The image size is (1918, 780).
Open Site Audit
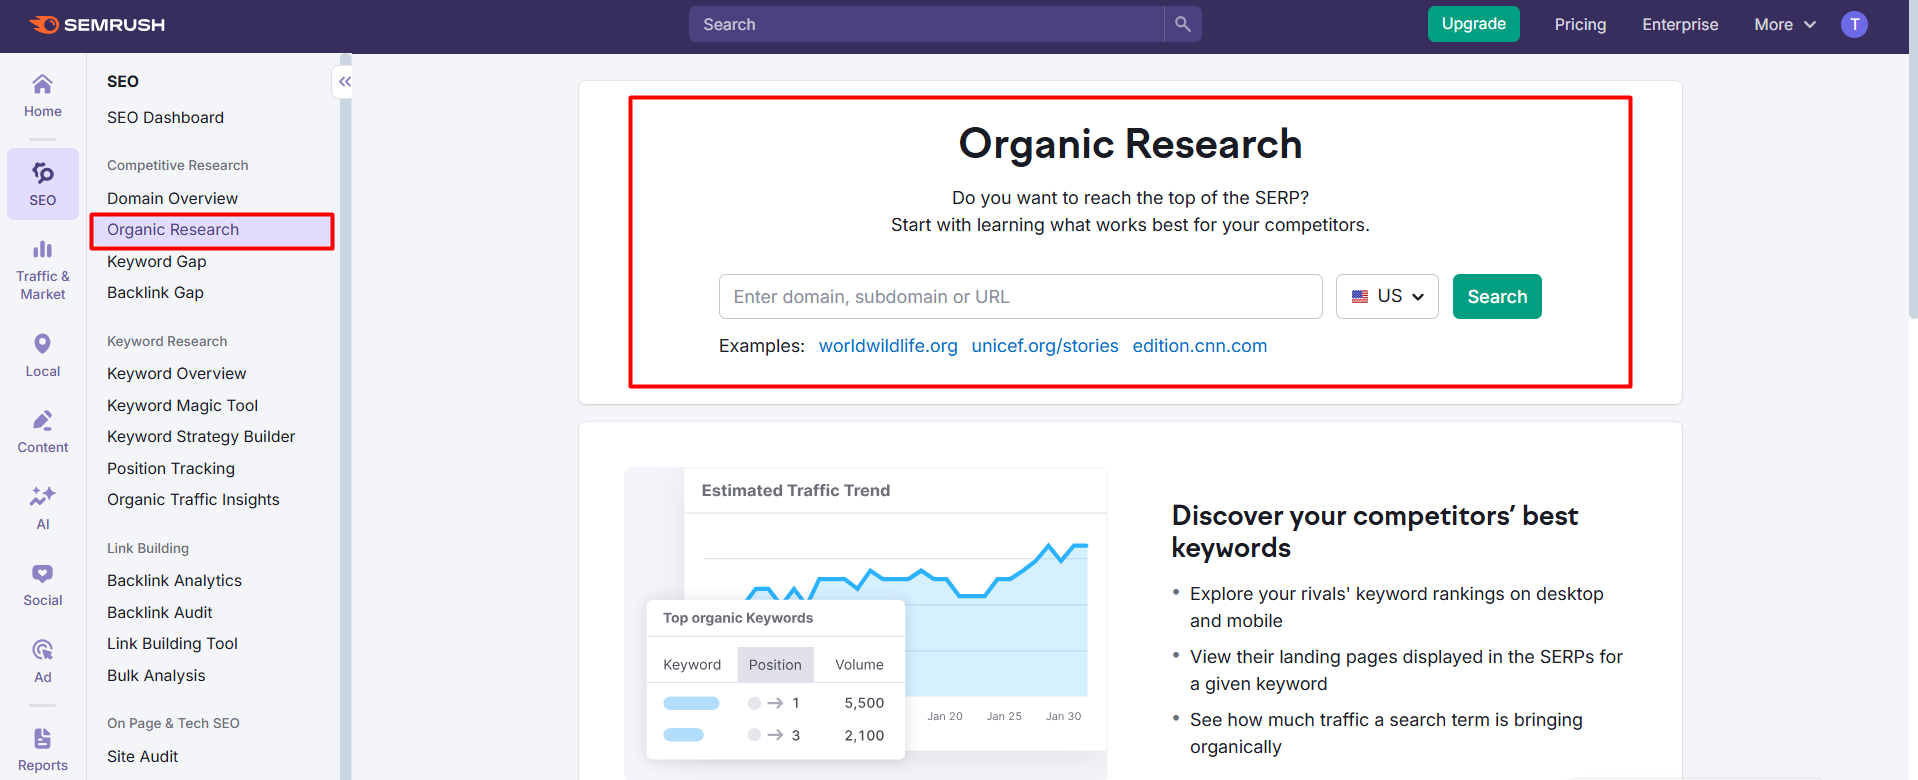[143, 757]
